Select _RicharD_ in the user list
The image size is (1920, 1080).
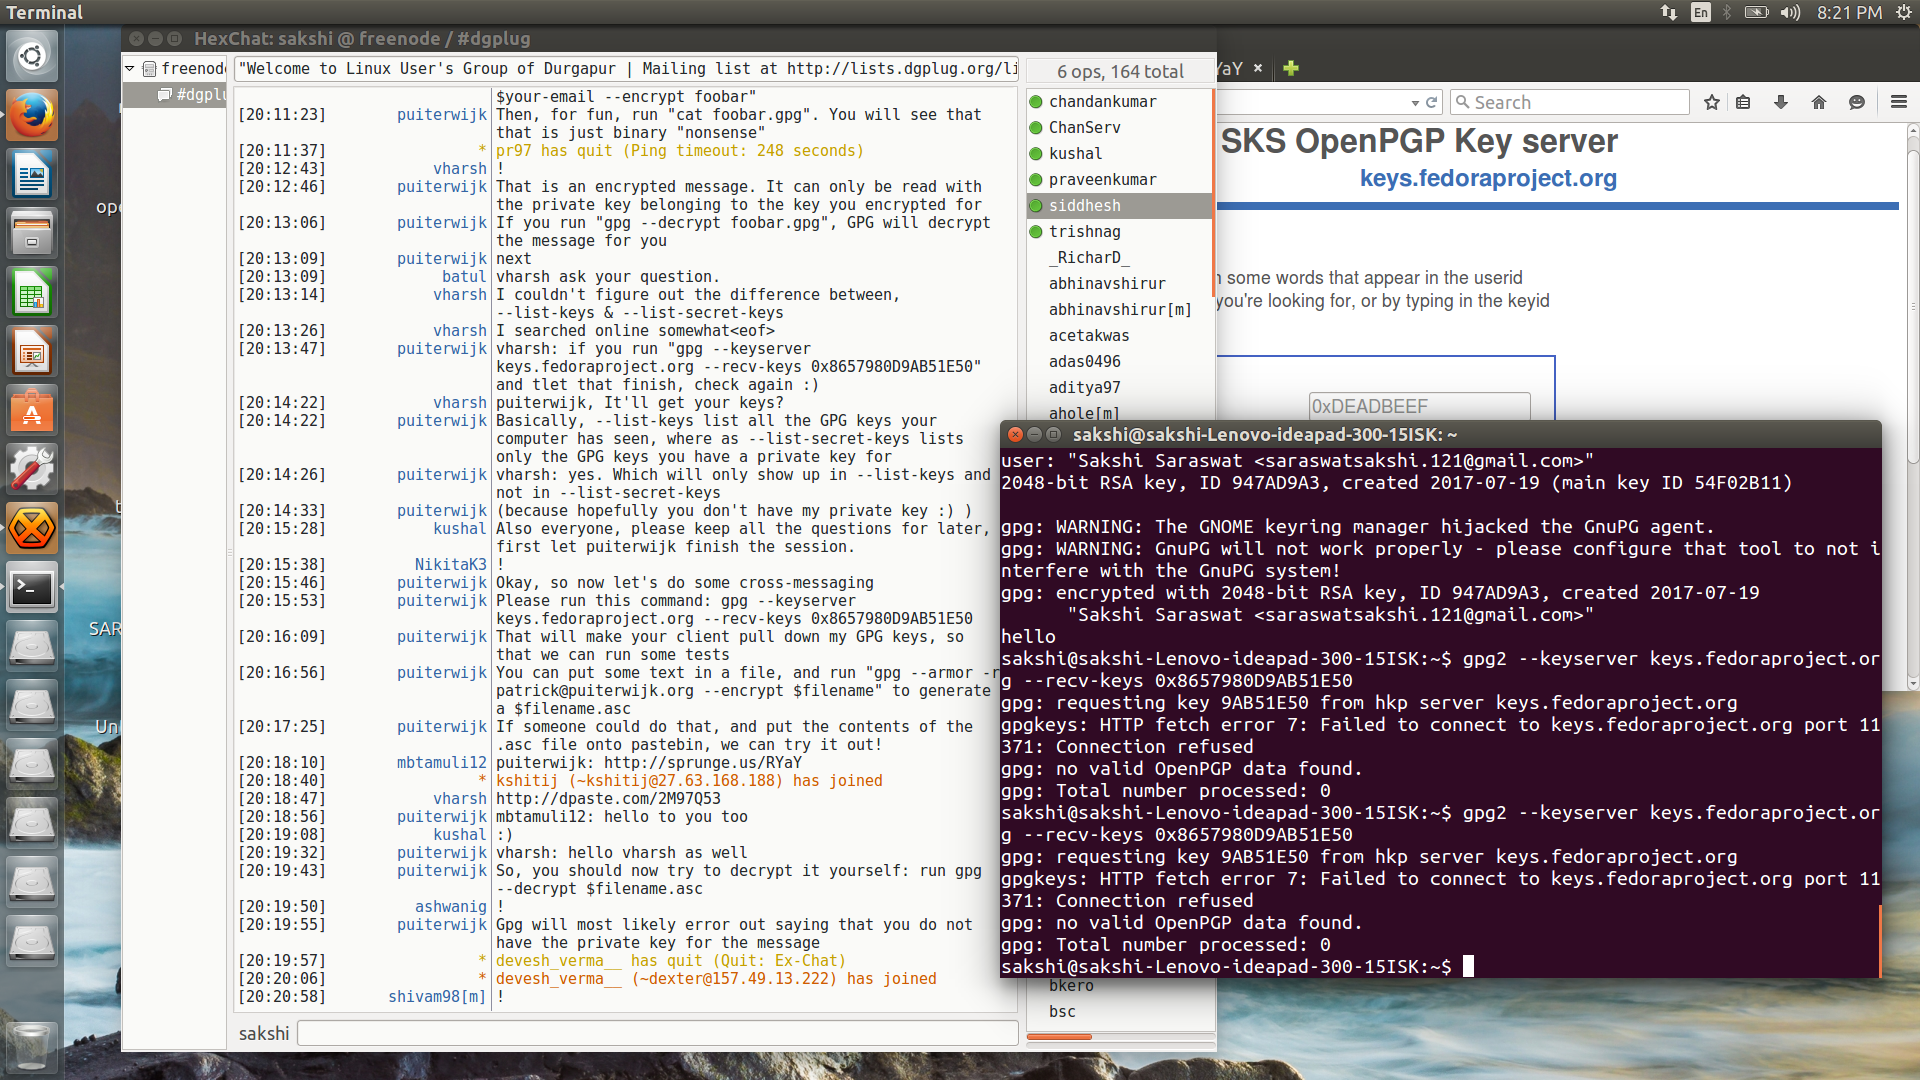pyautogui.click(x=1119, y=257)
